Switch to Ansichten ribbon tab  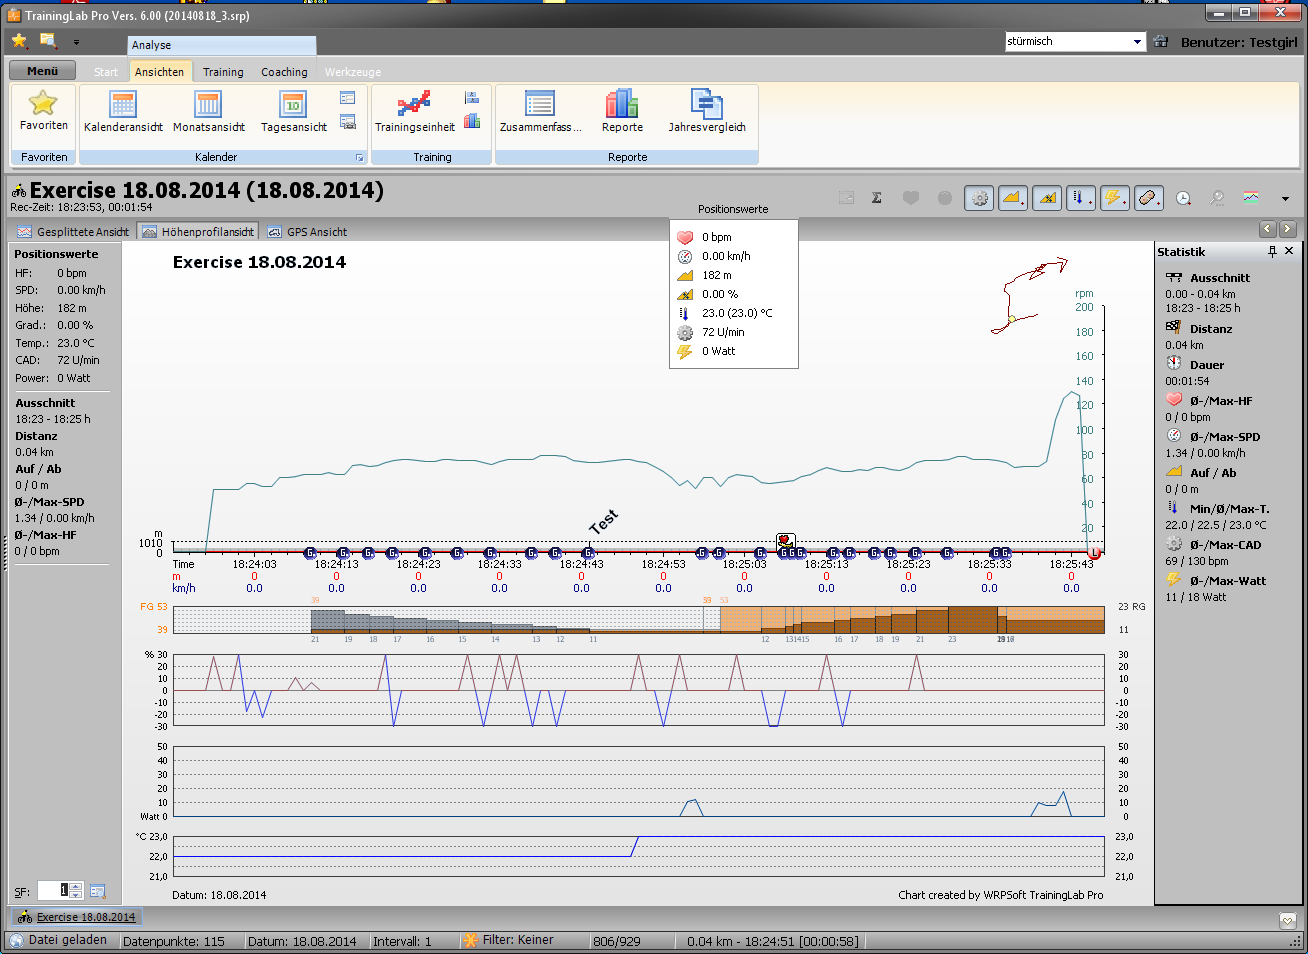click(160, 72)
